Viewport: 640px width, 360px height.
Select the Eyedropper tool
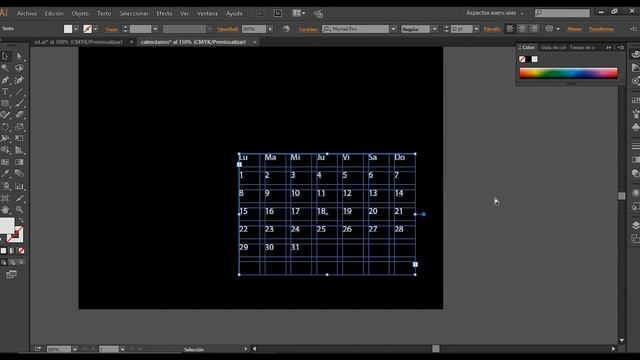pos(5,173)
